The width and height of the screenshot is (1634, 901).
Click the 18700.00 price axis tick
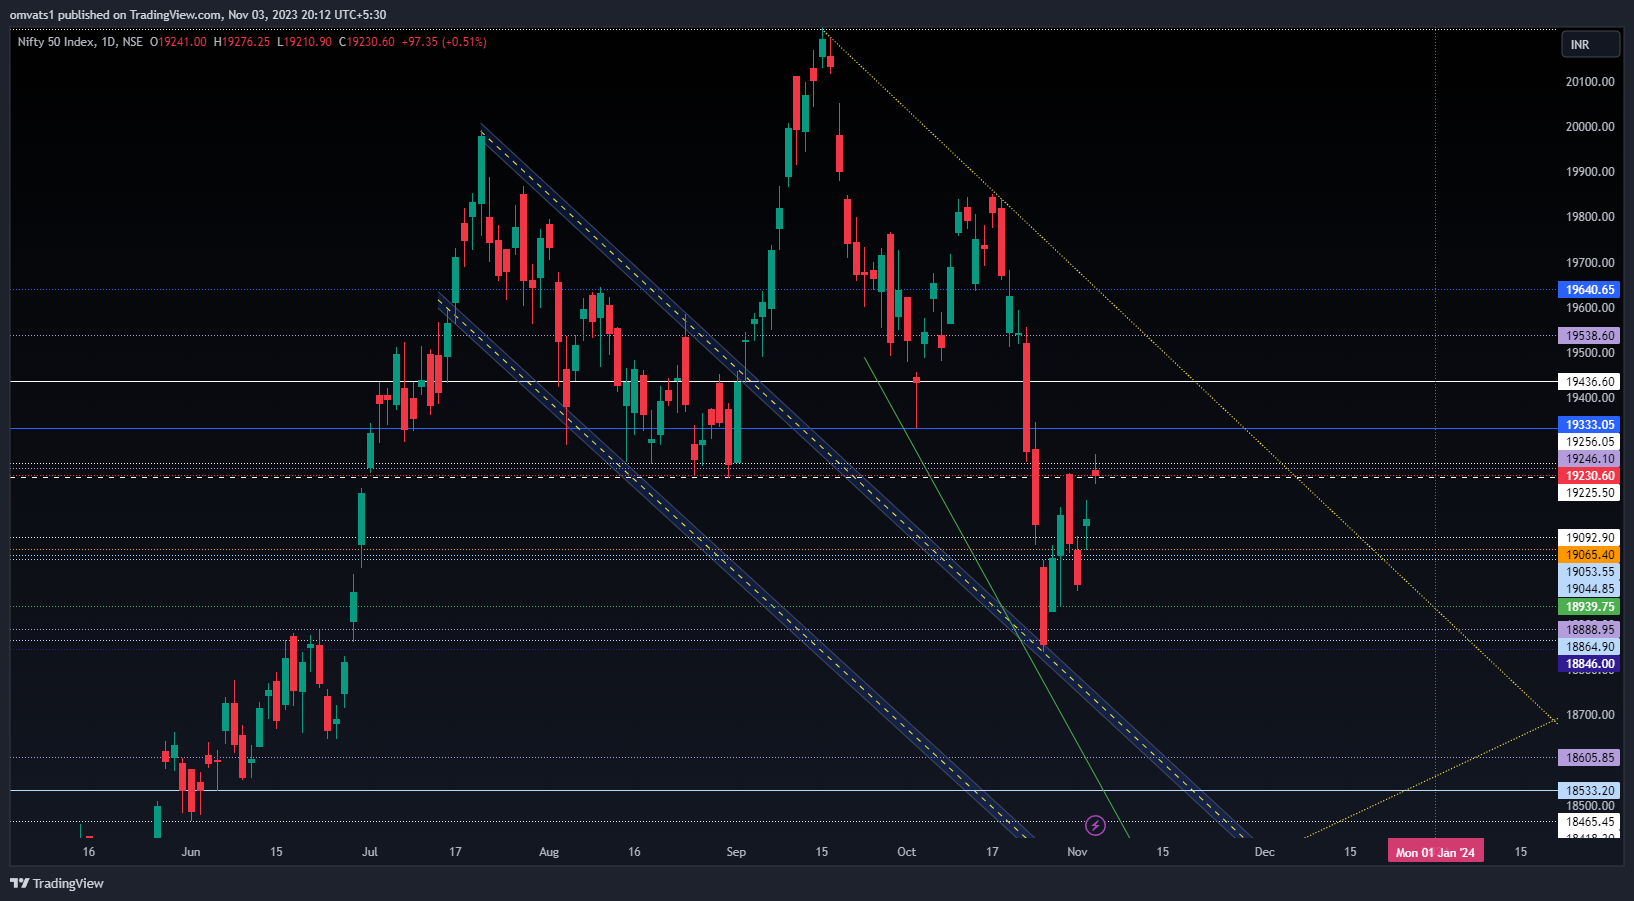point(1590,715)
